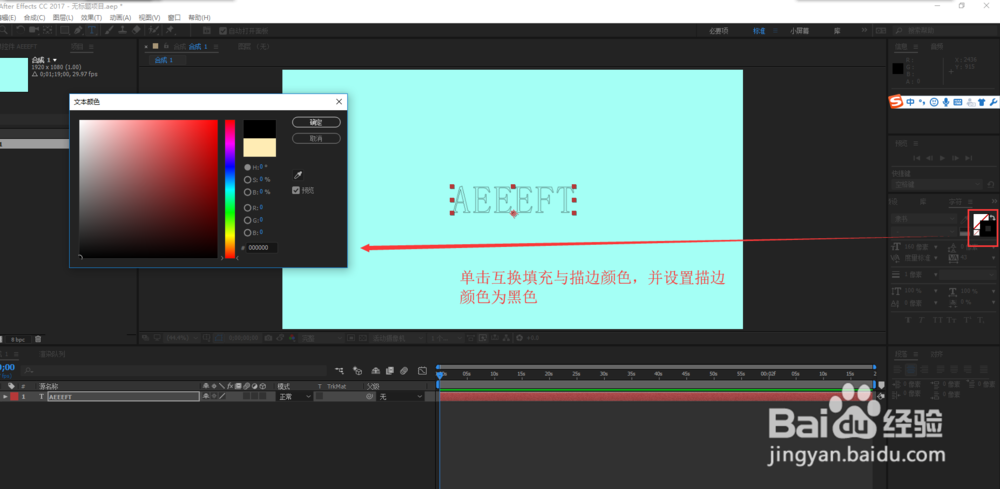Open the composition mini-flowchart icon
This screenshot has width=1000, height=489.
pyautogui.click(x=339, y=370)
